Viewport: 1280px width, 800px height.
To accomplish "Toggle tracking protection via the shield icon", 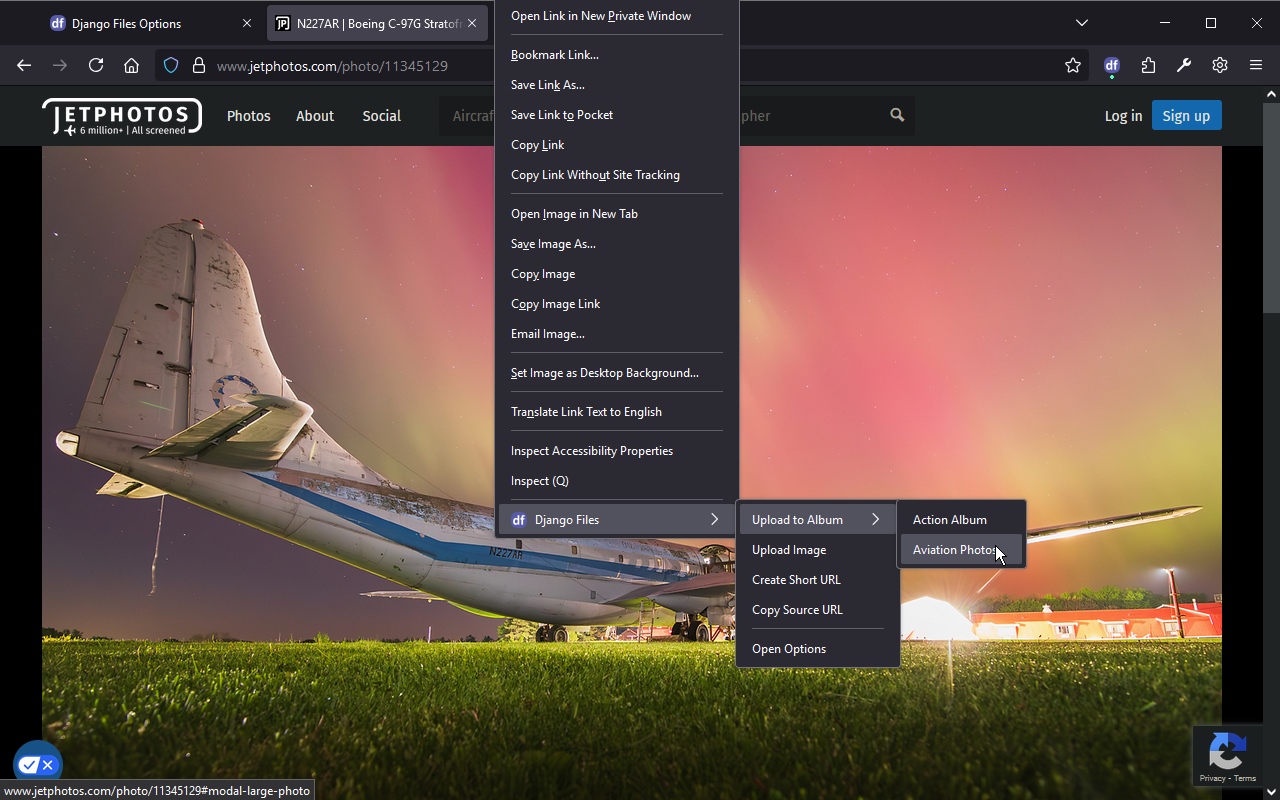I will (170, 65).
